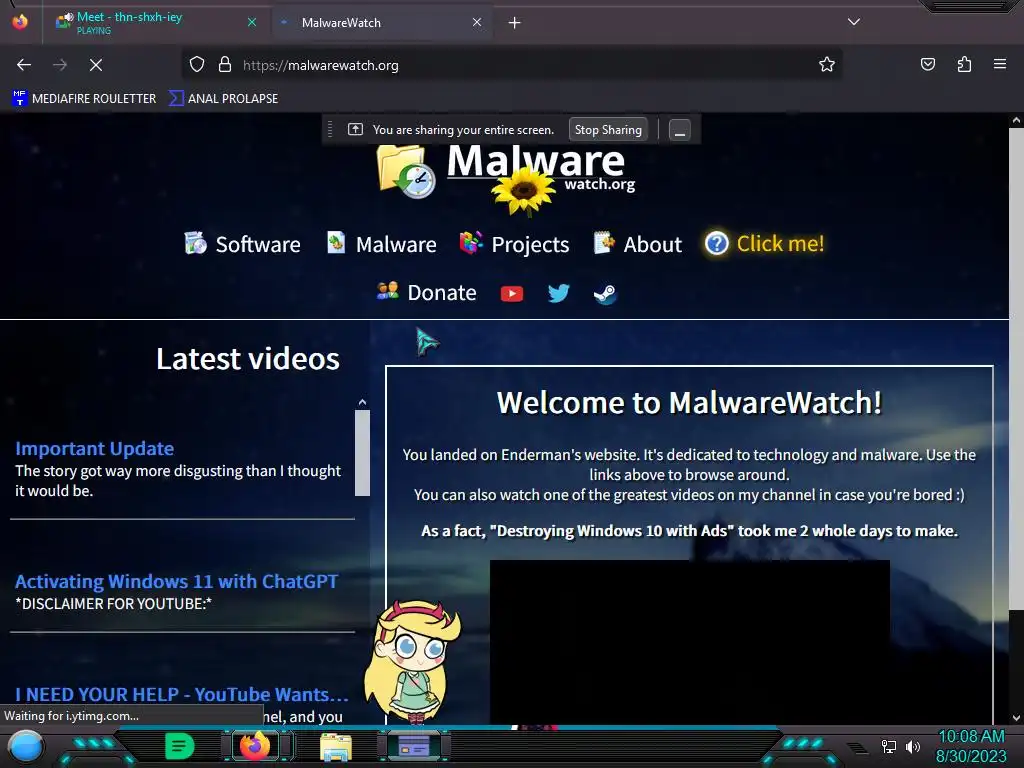Click the Firefox logo in tab strip

pos(20,22)
